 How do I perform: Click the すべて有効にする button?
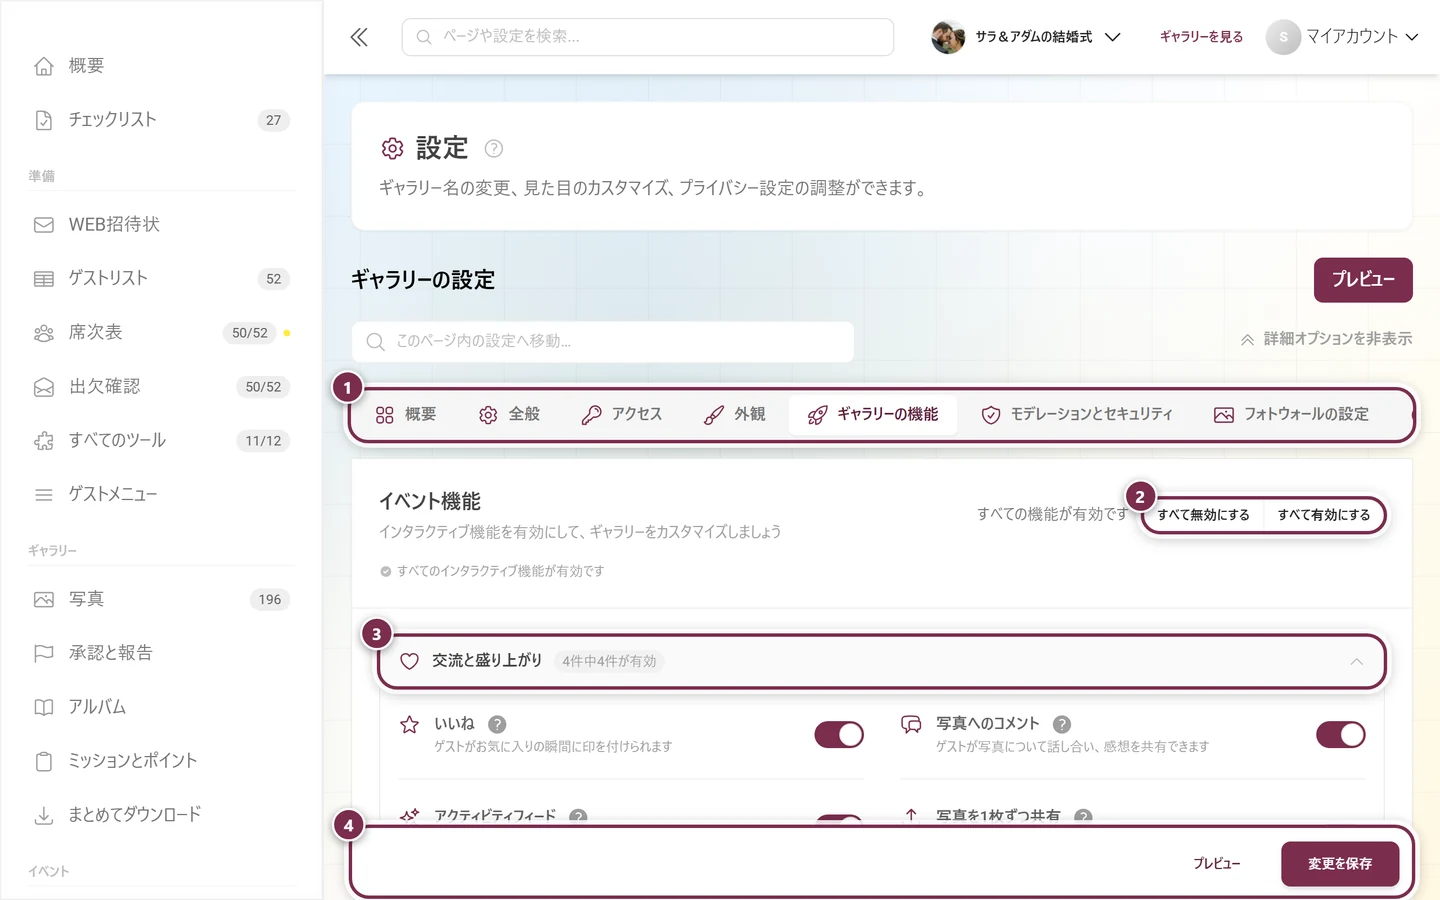point(1324,515)
